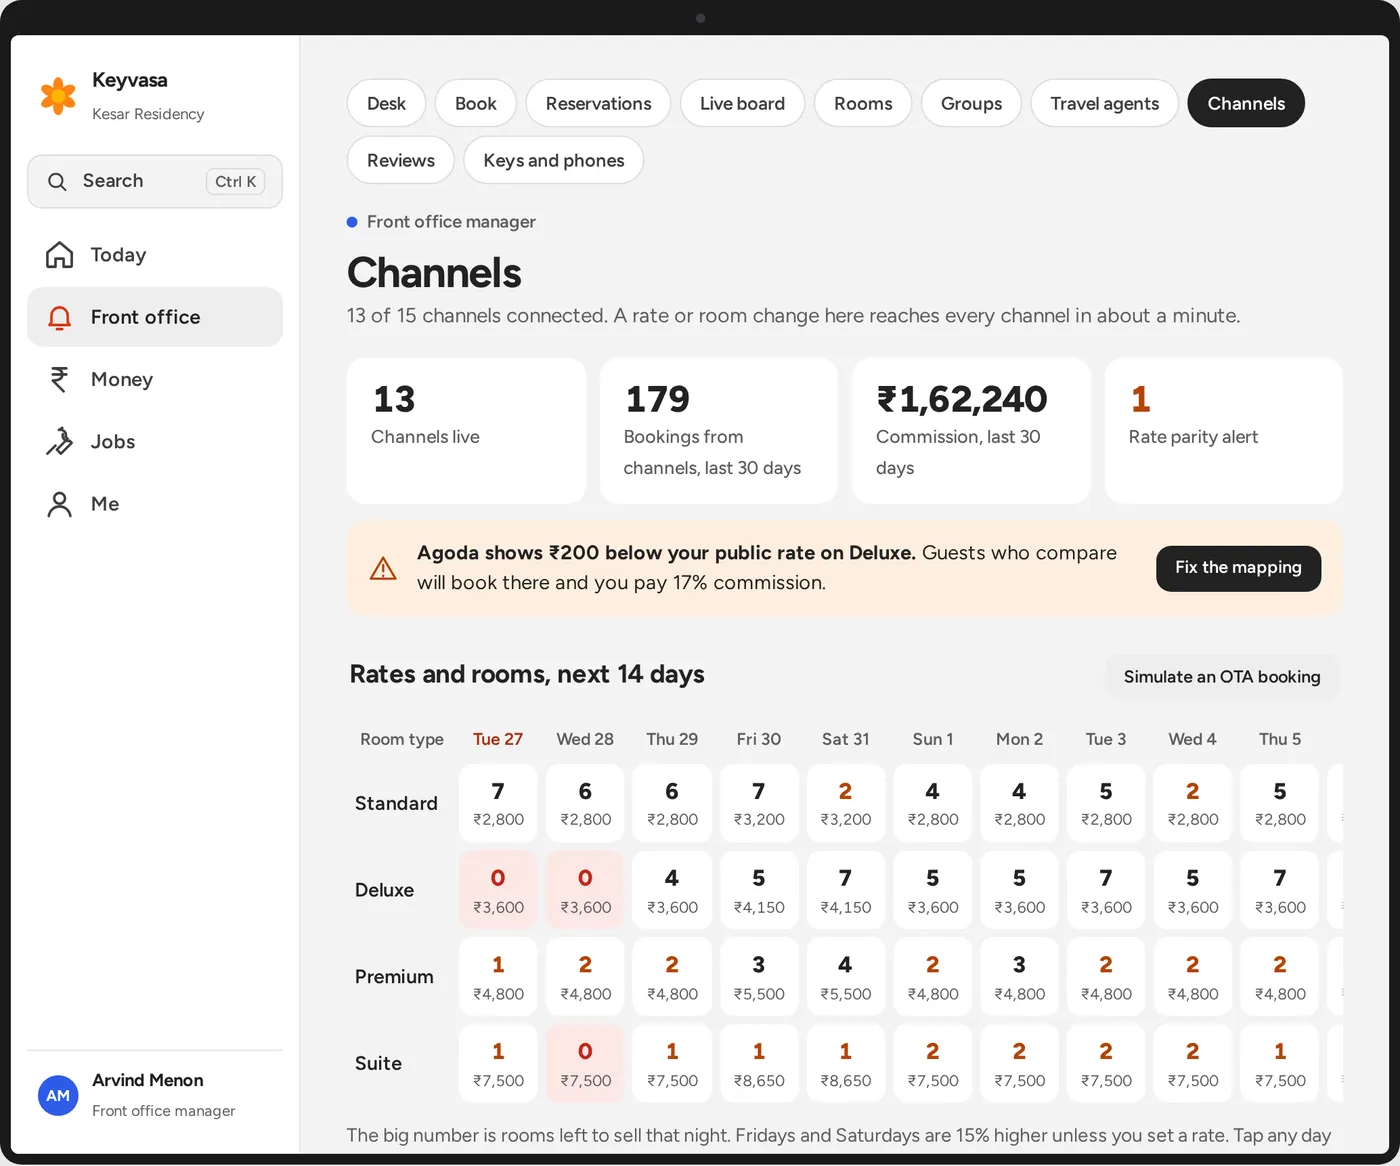Go to Keys and phones tab
Image resolution: width=1400 pixels, height=1166 pixels.
click(x=554, y=160)
